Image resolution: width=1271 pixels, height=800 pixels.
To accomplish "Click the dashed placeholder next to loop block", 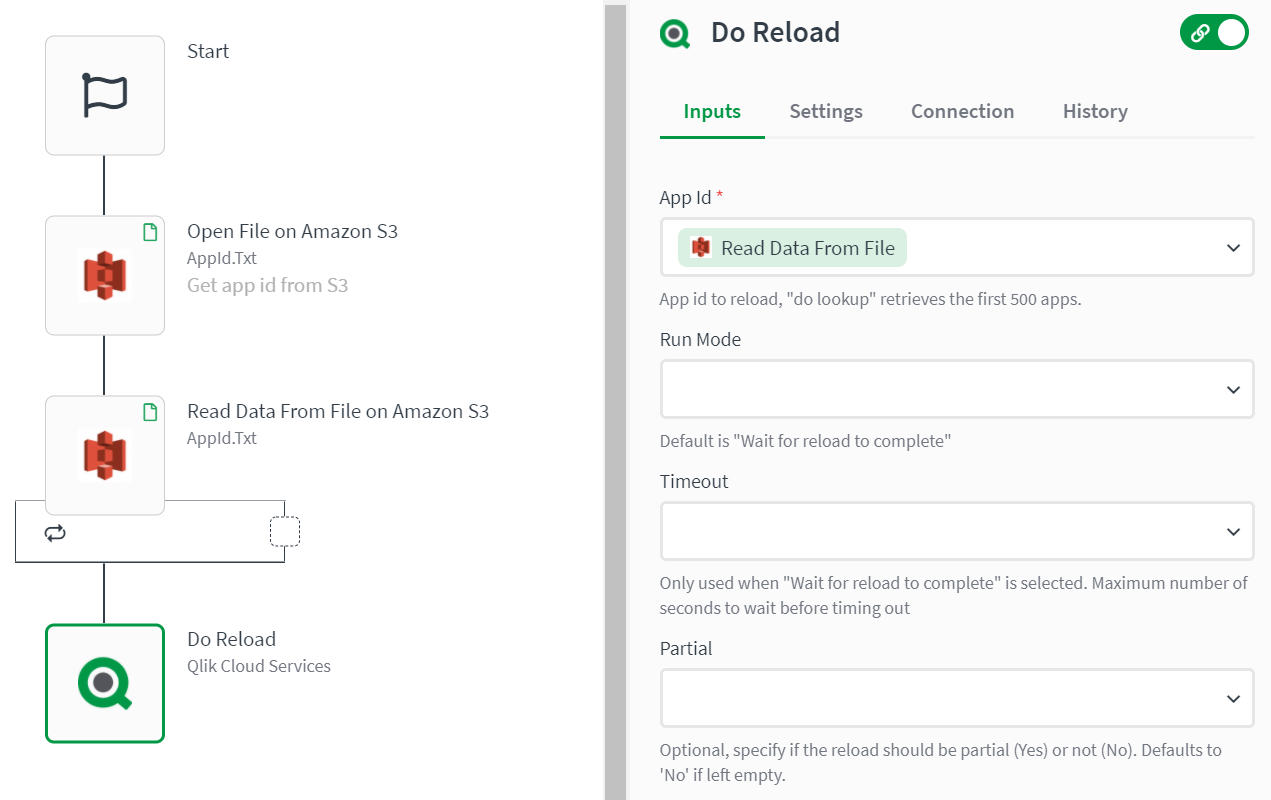I will [285, 531].
